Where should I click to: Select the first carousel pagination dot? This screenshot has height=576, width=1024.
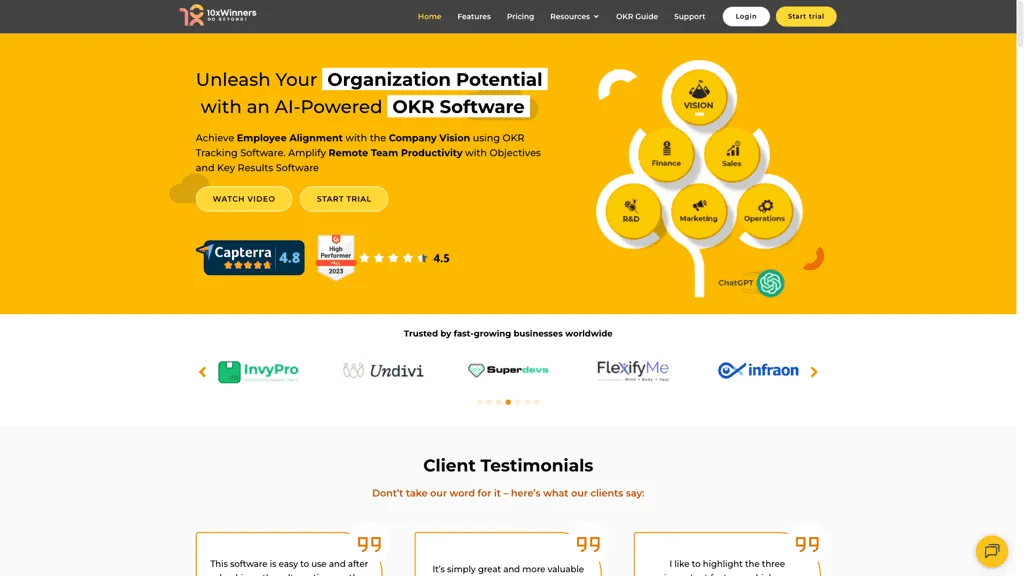coord(479,402)
